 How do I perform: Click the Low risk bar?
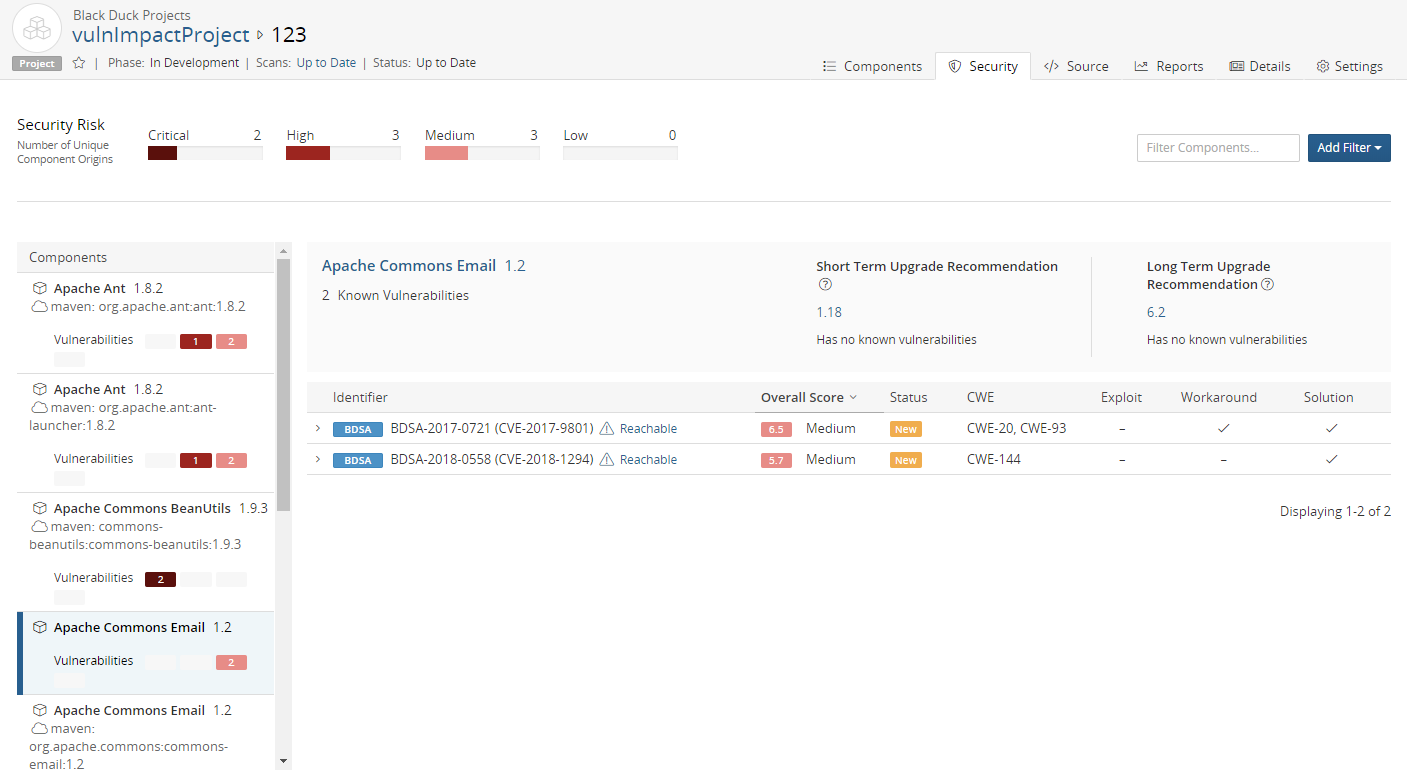(x=620, y=153)
